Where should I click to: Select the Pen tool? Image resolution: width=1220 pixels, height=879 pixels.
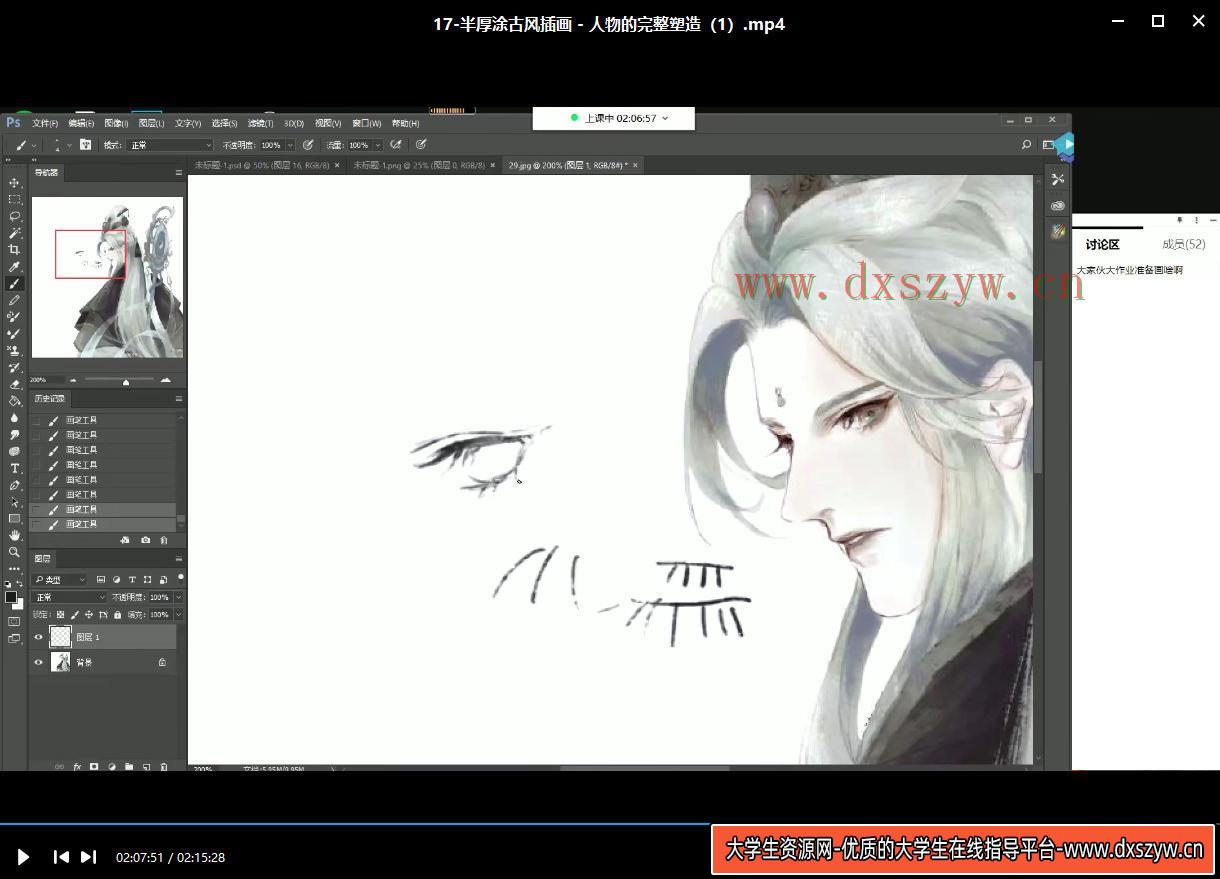[14, 485]
